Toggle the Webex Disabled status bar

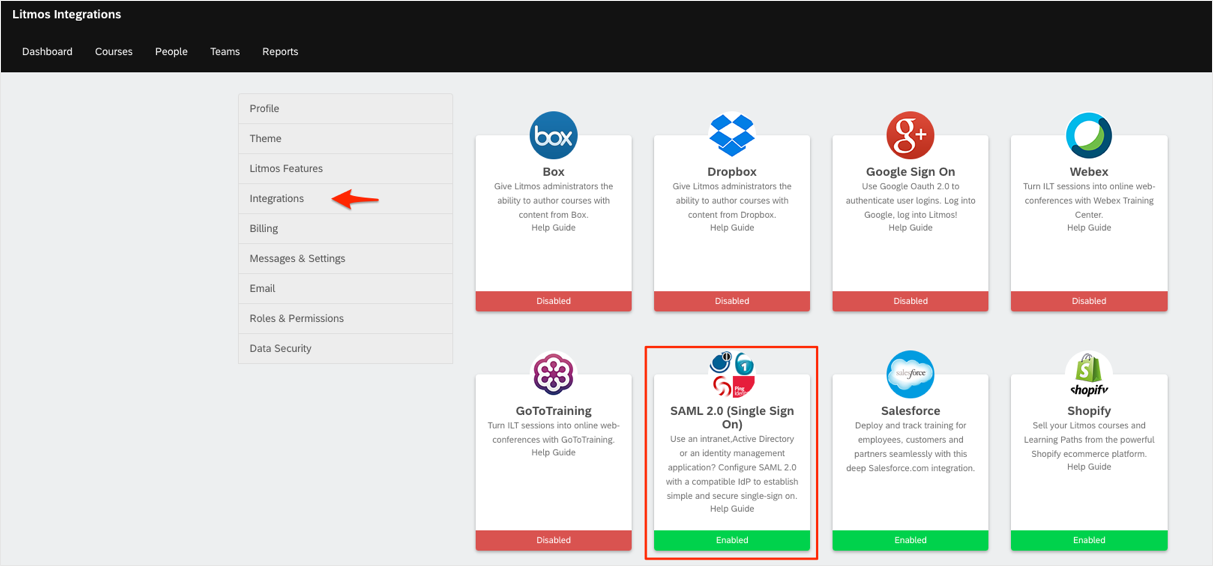tap(1089, 301)
